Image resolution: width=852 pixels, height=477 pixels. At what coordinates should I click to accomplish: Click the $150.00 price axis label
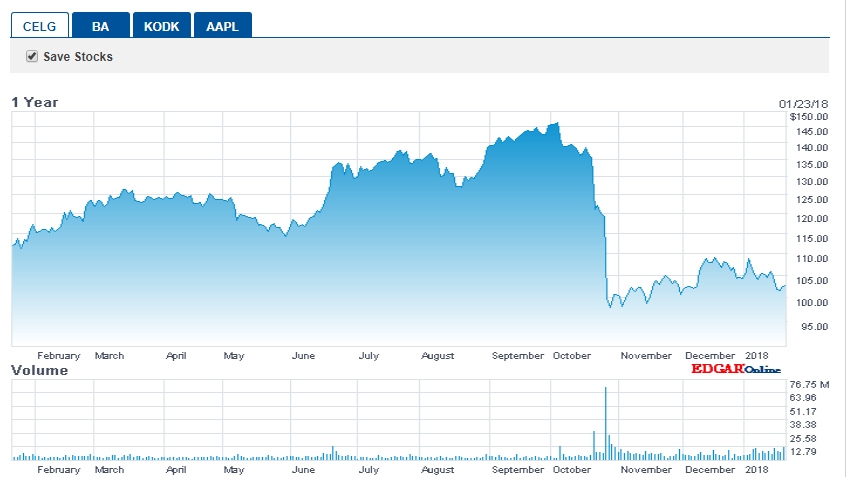809,117
